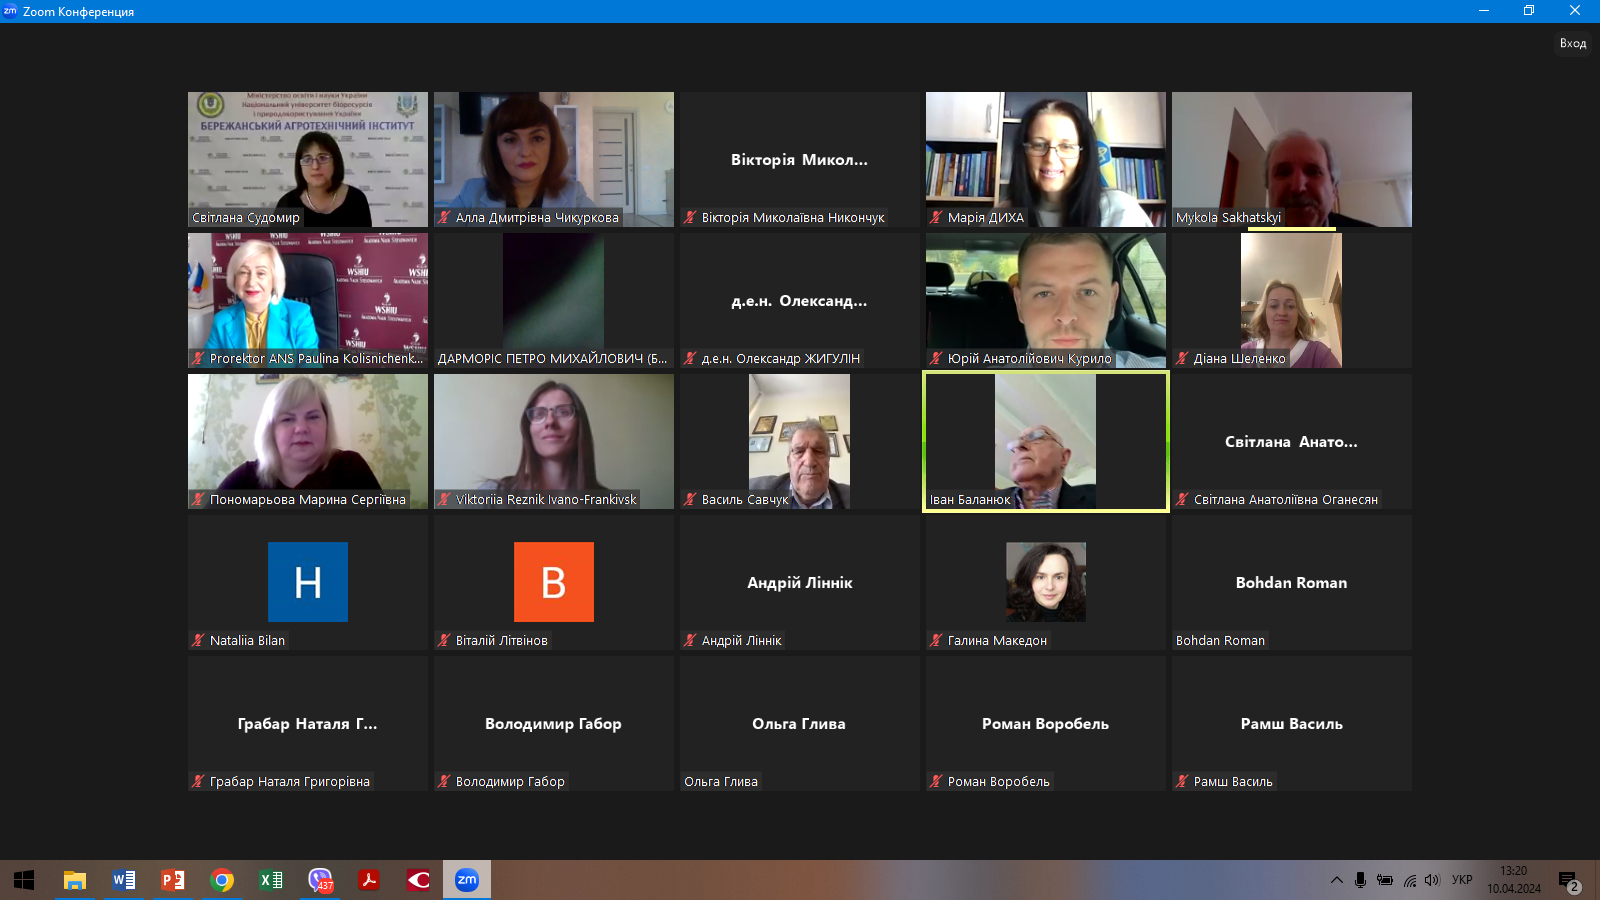This screenshot has width=1600, height=900.
Task: Click muted mic icon on Рамш Василь tile
Action: (1182, 781)
